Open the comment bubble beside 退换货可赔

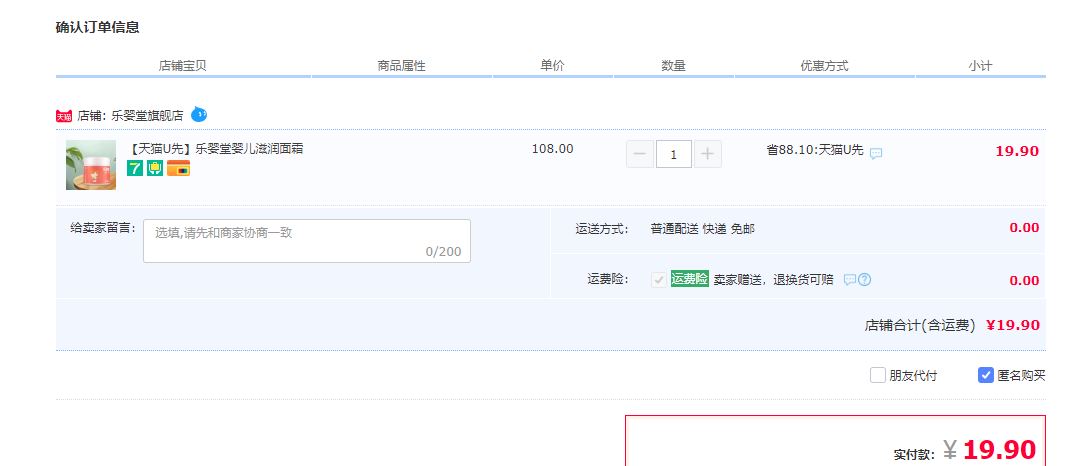(x=850, y=279)
